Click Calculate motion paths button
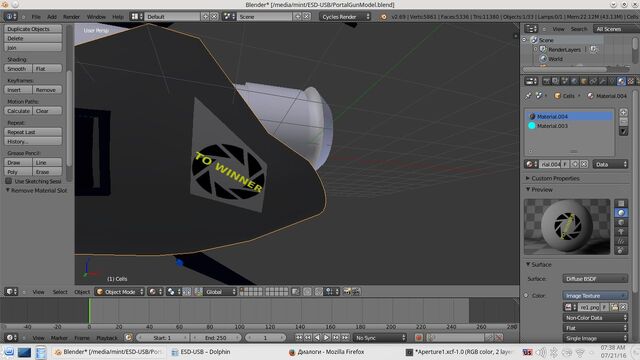The height and width of the screenshot is (360, 640). [18, 111]
